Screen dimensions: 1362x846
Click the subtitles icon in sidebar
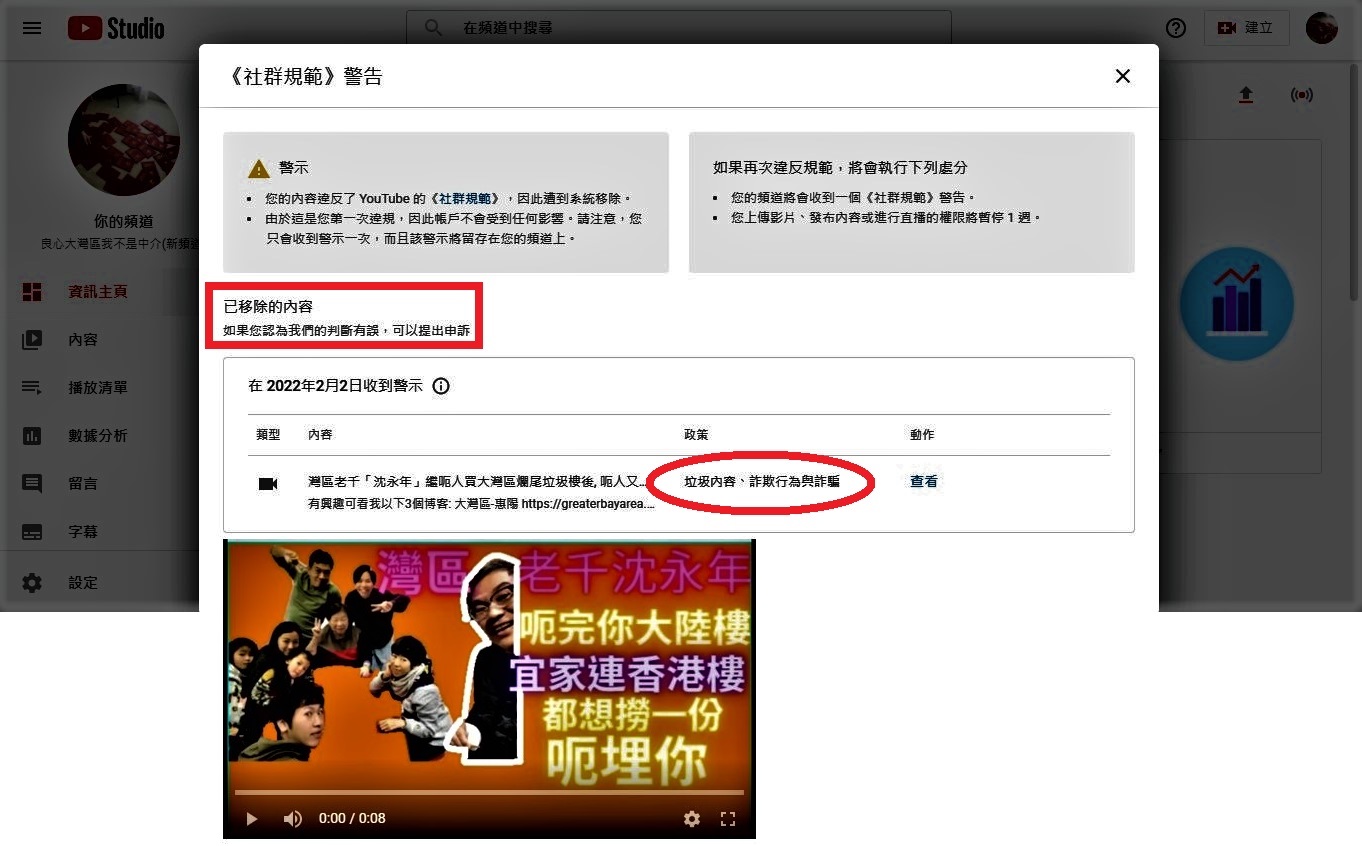click(x=32, y=532)
